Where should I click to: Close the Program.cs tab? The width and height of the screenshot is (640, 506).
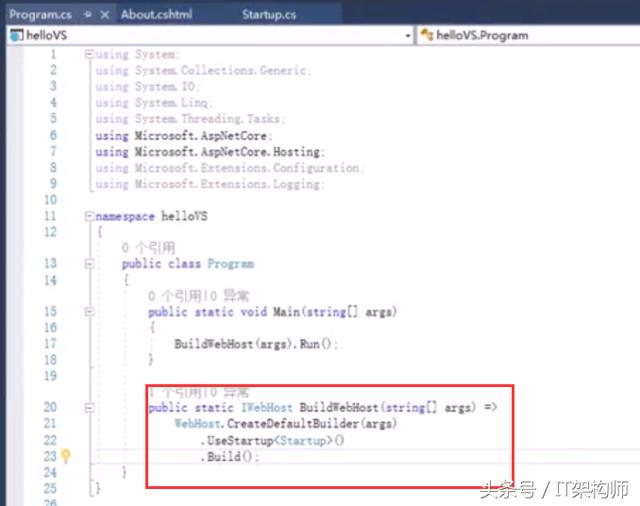point(105,15)
